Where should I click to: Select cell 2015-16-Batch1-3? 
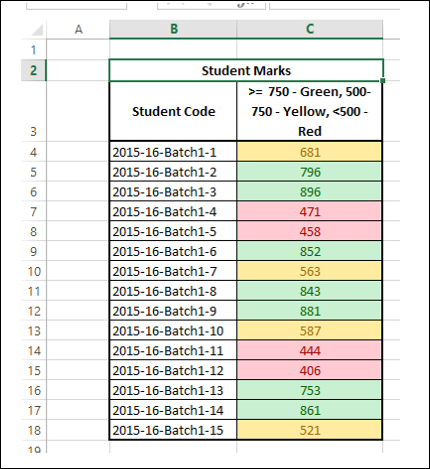[173, 192]
